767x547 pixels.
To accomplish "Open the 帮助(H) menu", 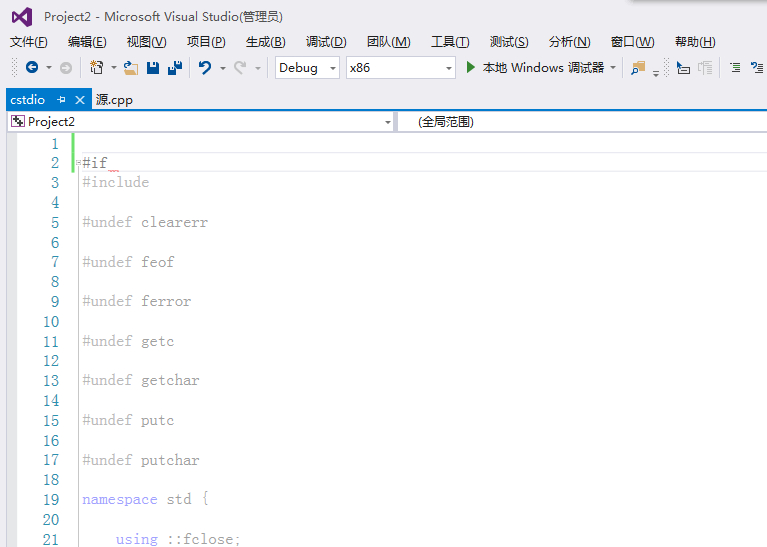I will (x=695, y=42).
